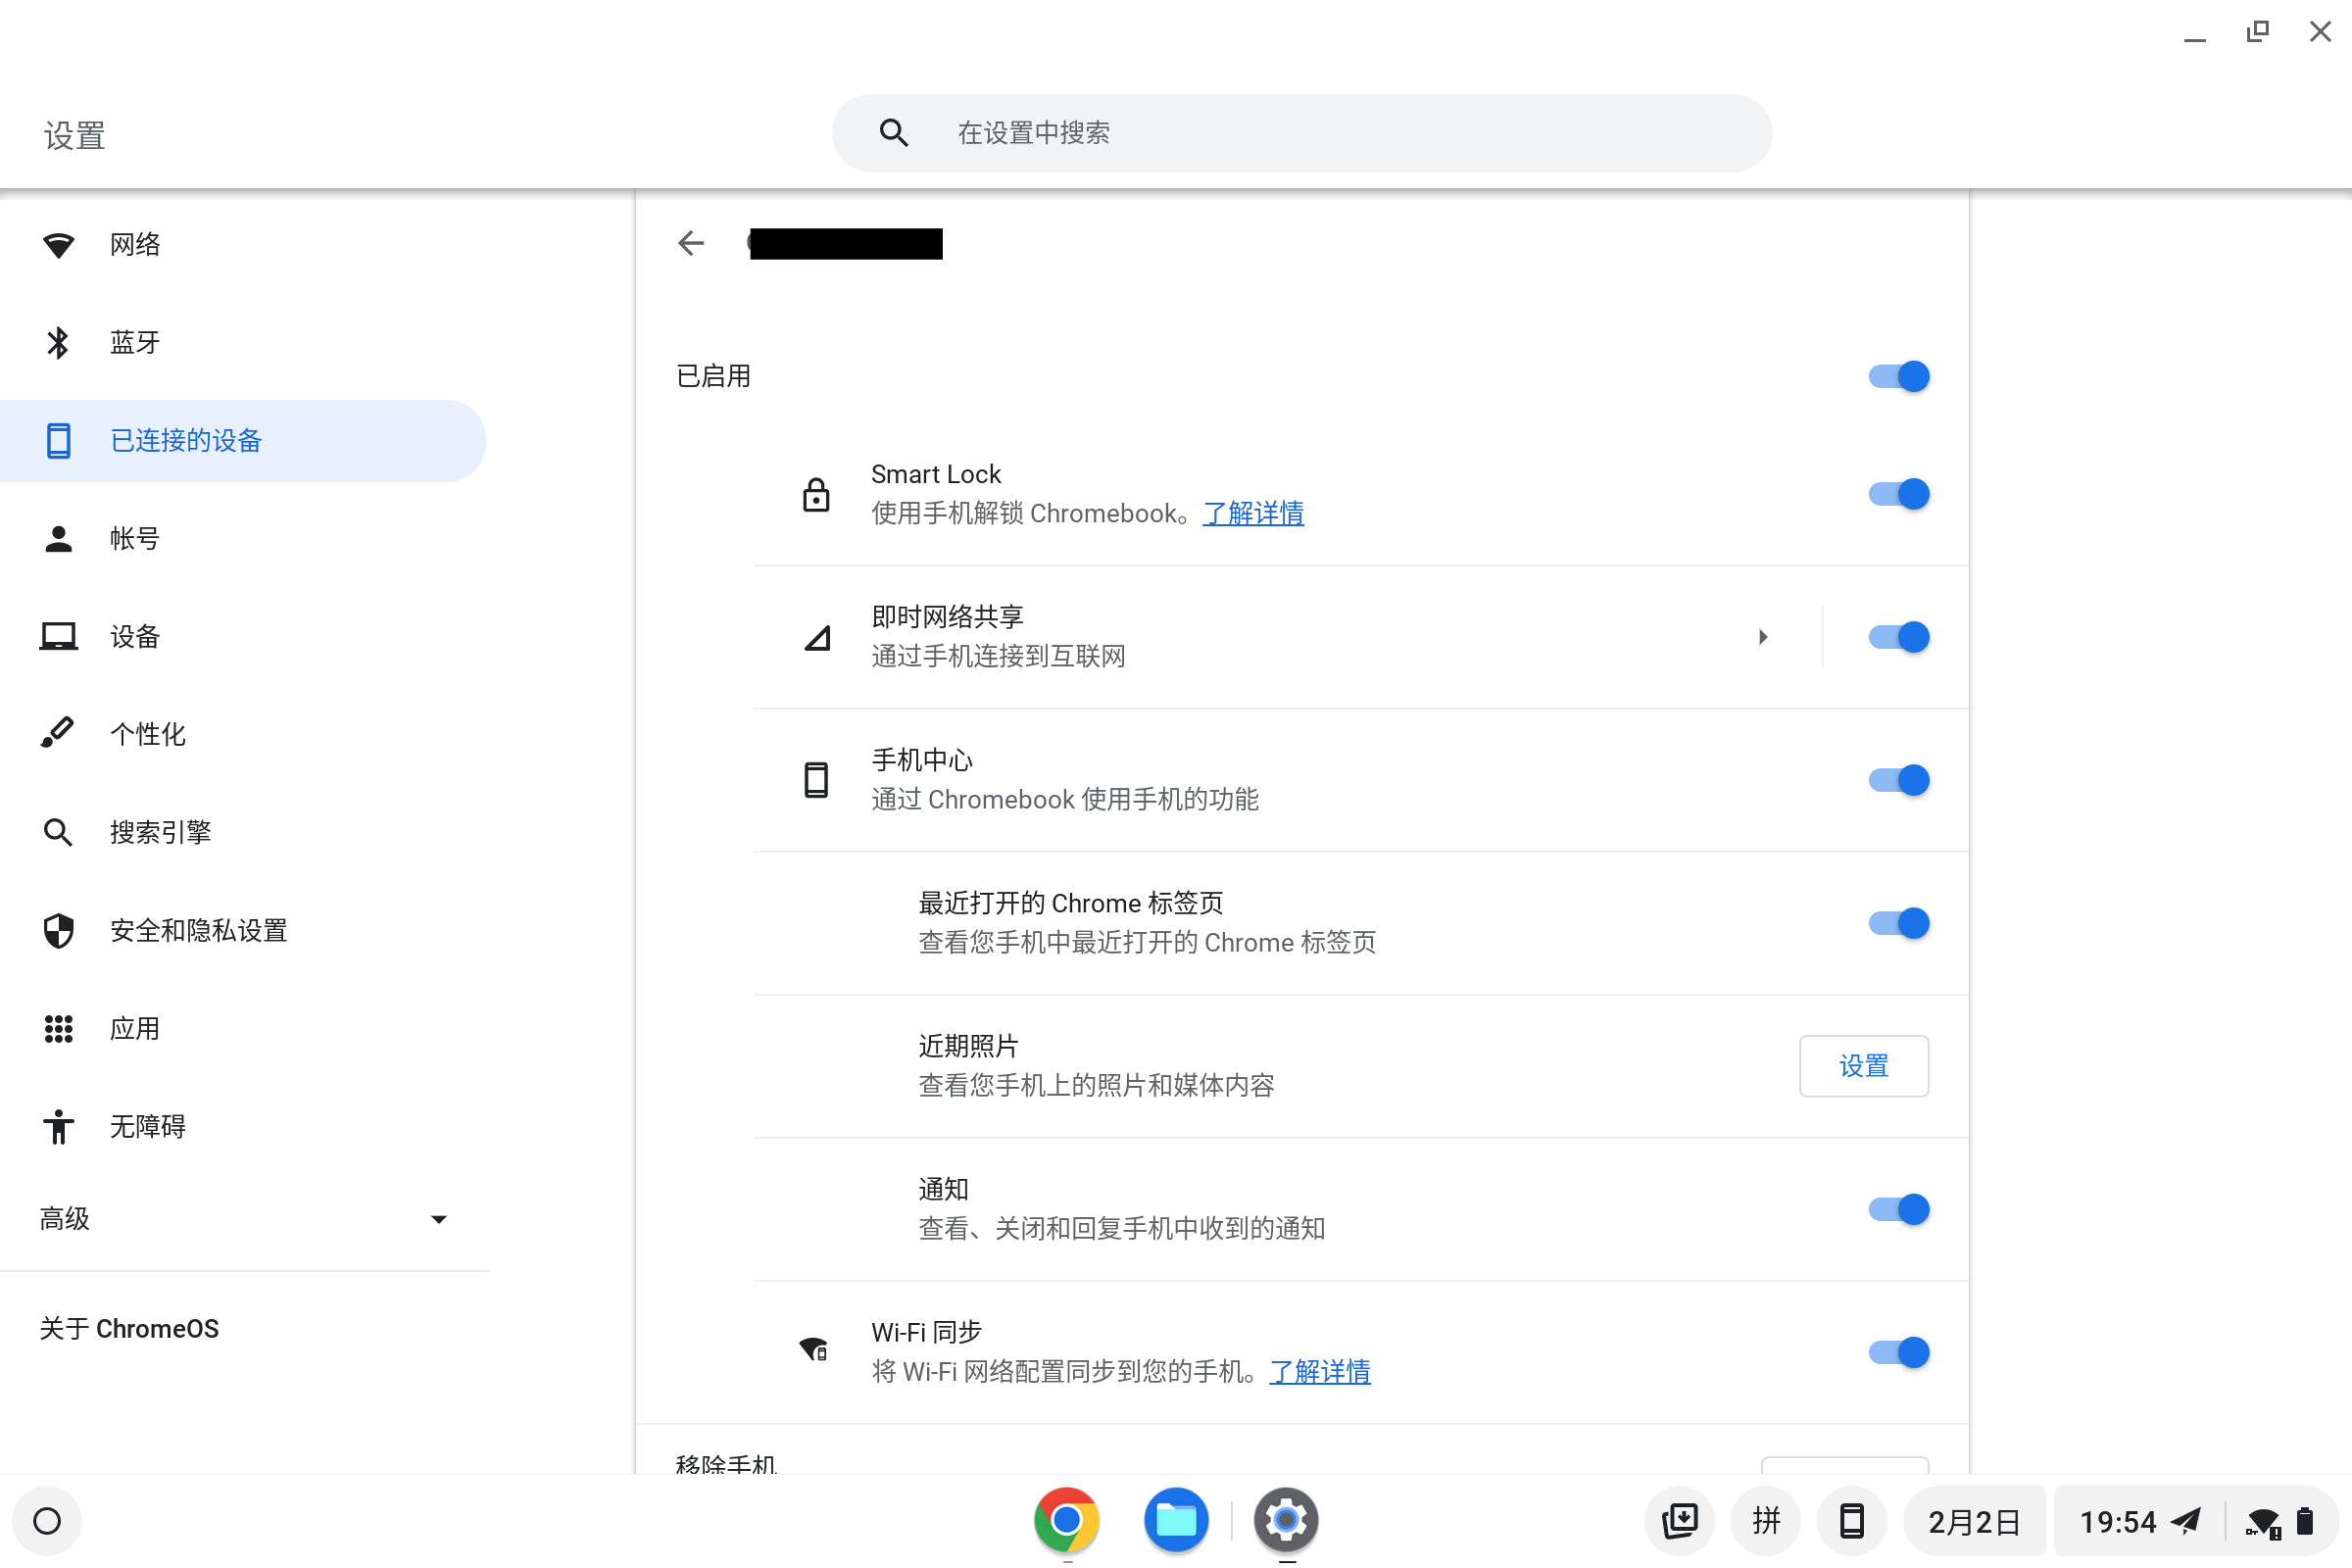Image resolution: width=2352 pixels, height=1568 pixels.
Task: Click the Phone Hub icon on the shelf
Action: 1851,1521
